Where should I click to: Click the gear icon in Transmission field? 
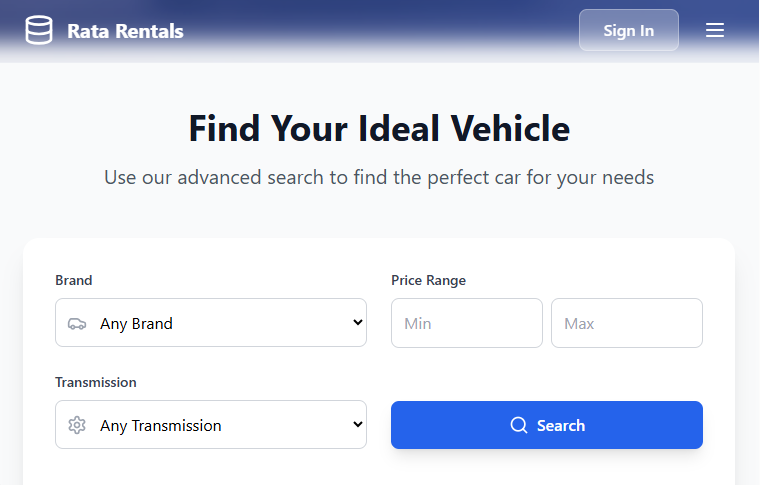click(x=77, y=425)
